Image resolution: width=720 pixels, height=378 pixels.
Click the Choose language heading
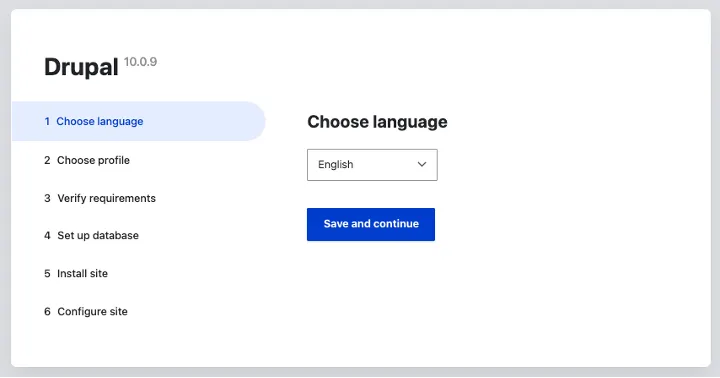tap(377, 122)
